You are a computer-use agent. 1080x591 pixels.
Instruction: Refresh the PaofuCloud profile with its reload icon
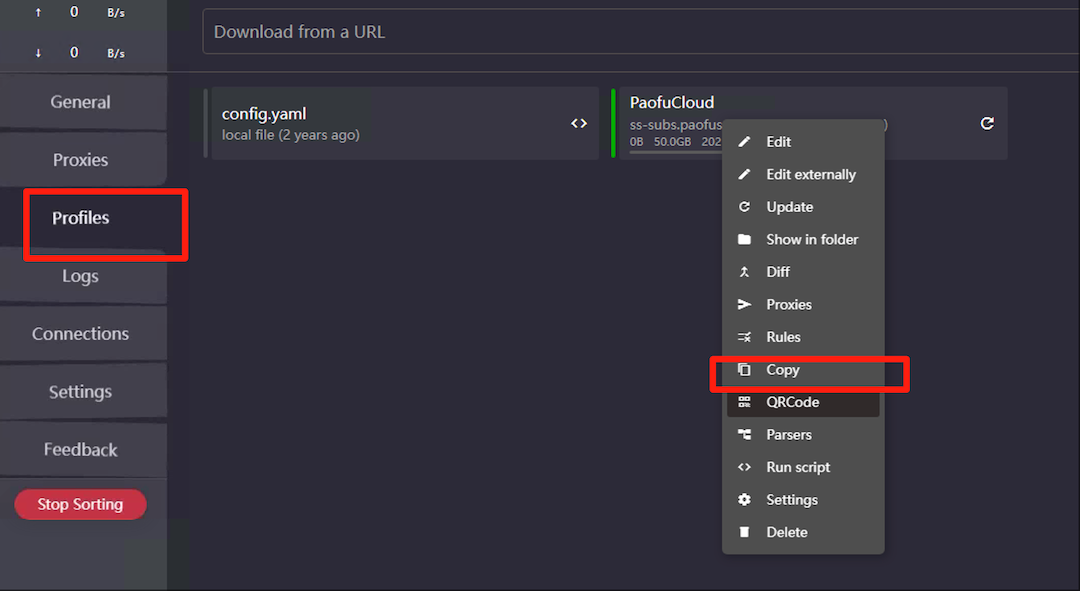pos(987,123)
